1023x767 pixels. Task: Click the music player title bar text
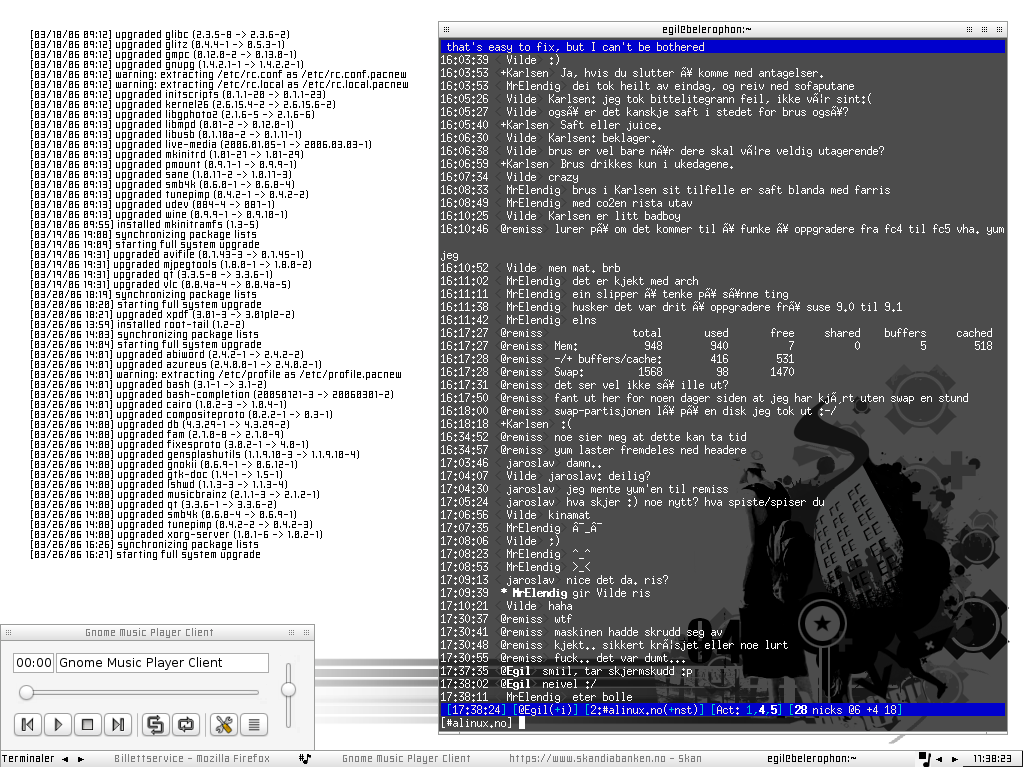click(149, 633)
